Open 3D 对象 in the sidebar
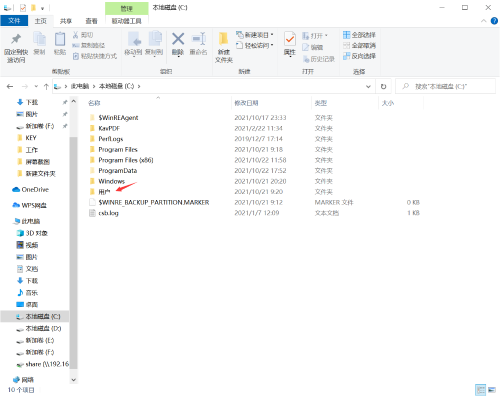This screenshot has height=396, width=500. point(32,233)
